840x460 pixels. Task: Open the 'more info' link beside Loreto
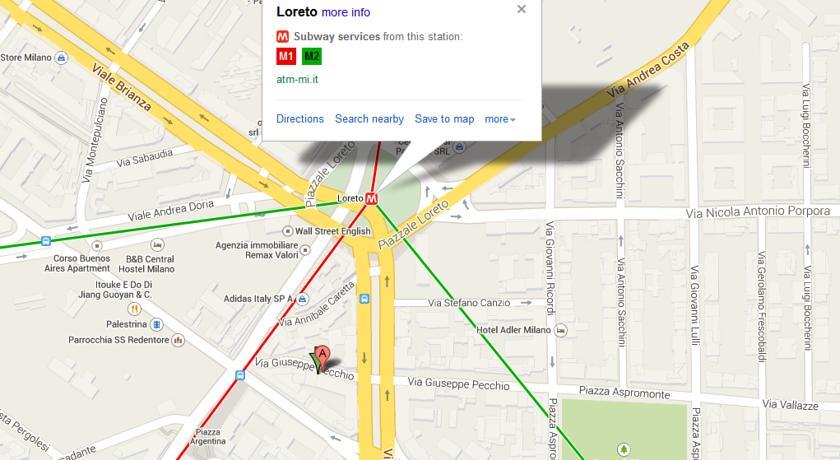point(346,12)
